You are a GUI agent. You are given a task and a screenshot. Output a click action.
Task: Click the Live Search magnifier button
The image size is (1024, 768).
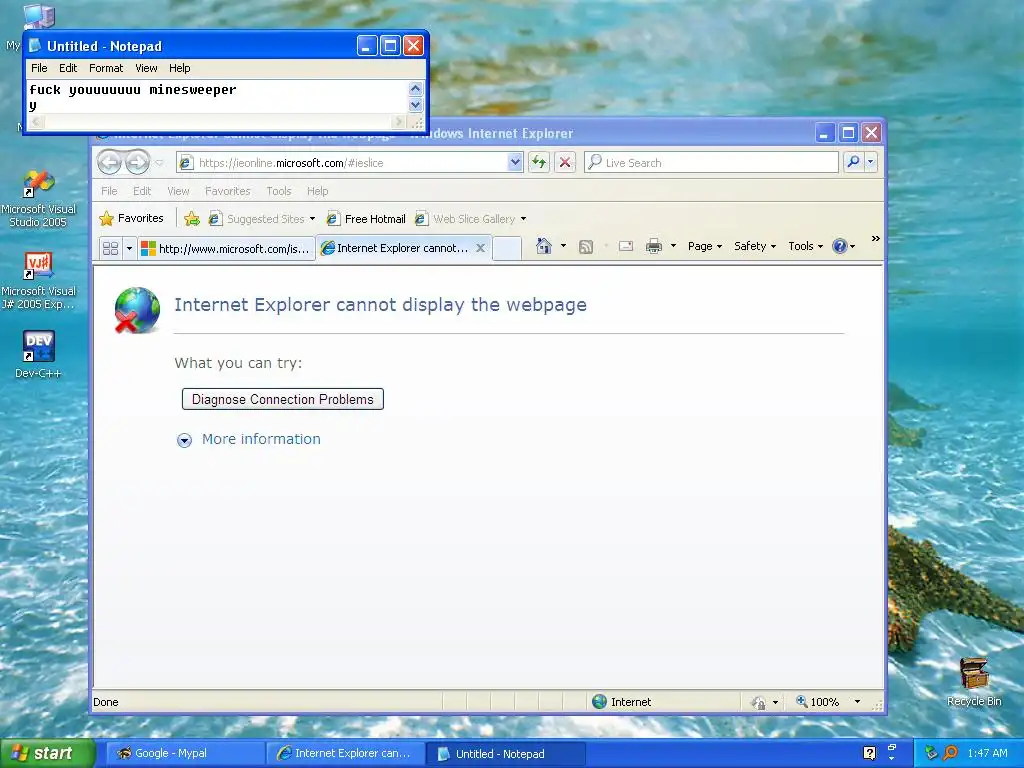click(x=853, y=162)
